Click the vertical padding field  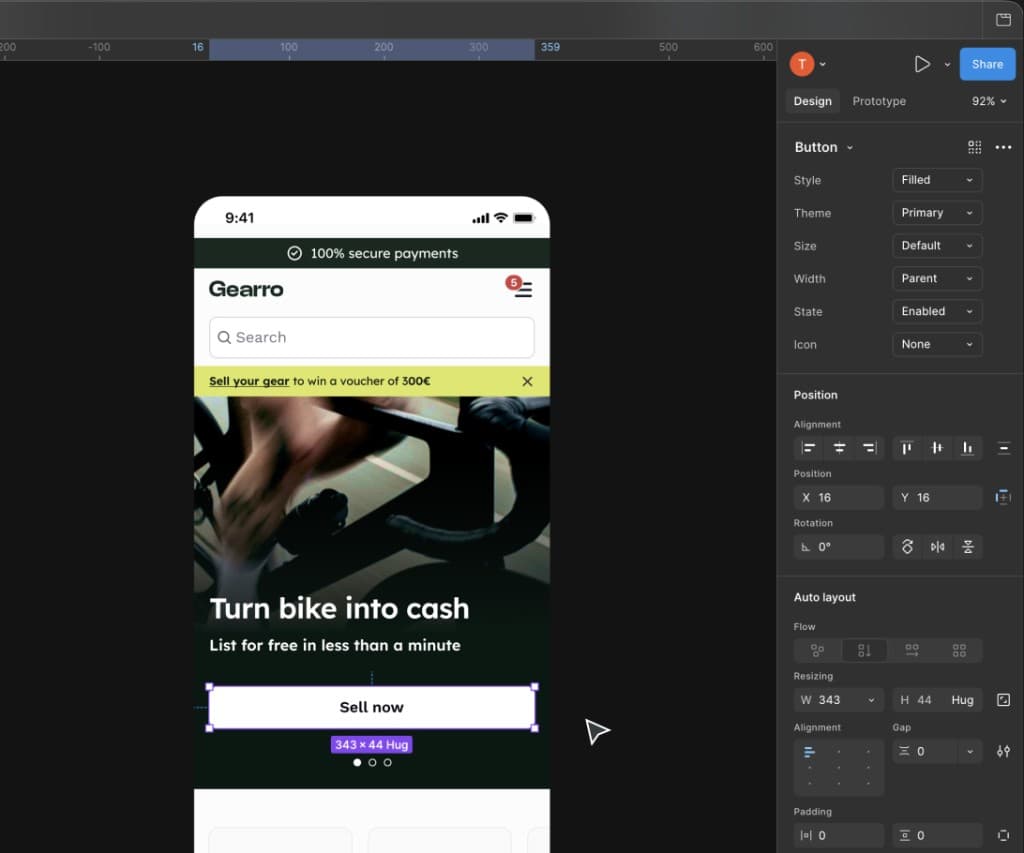pos(937,835)
